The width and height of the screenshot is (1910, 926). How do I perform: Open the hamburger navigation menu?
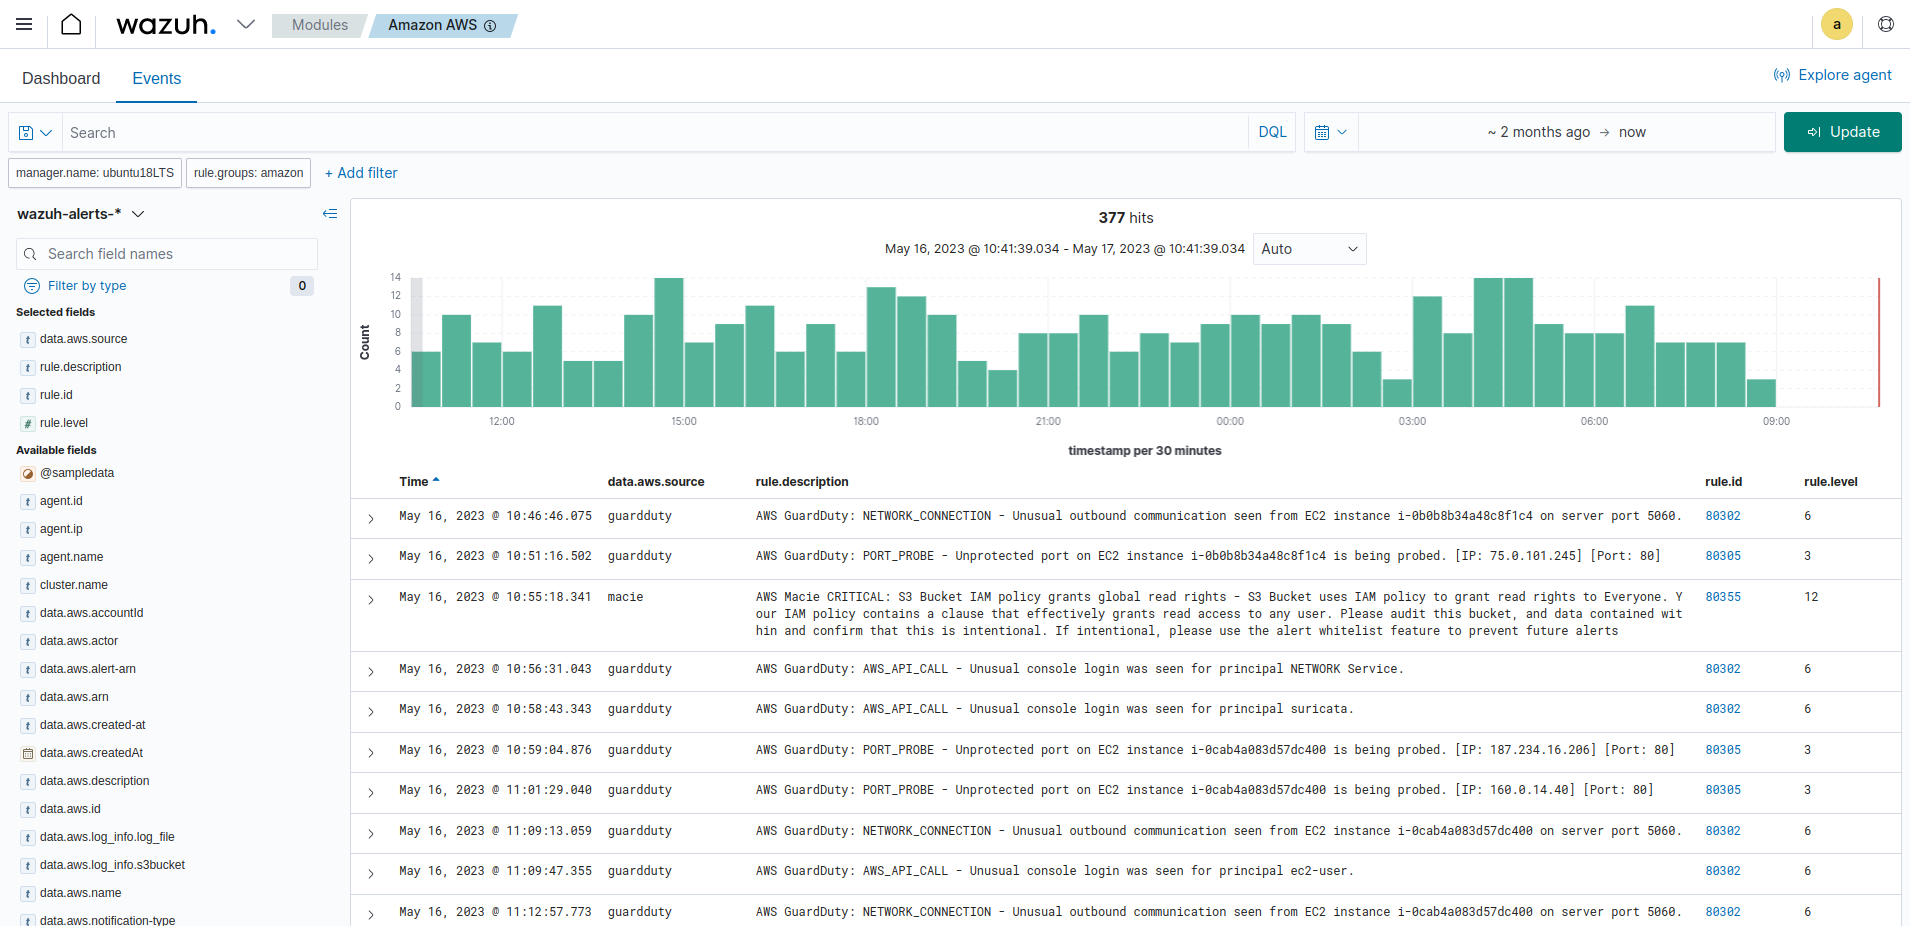(x=24, y=24)
